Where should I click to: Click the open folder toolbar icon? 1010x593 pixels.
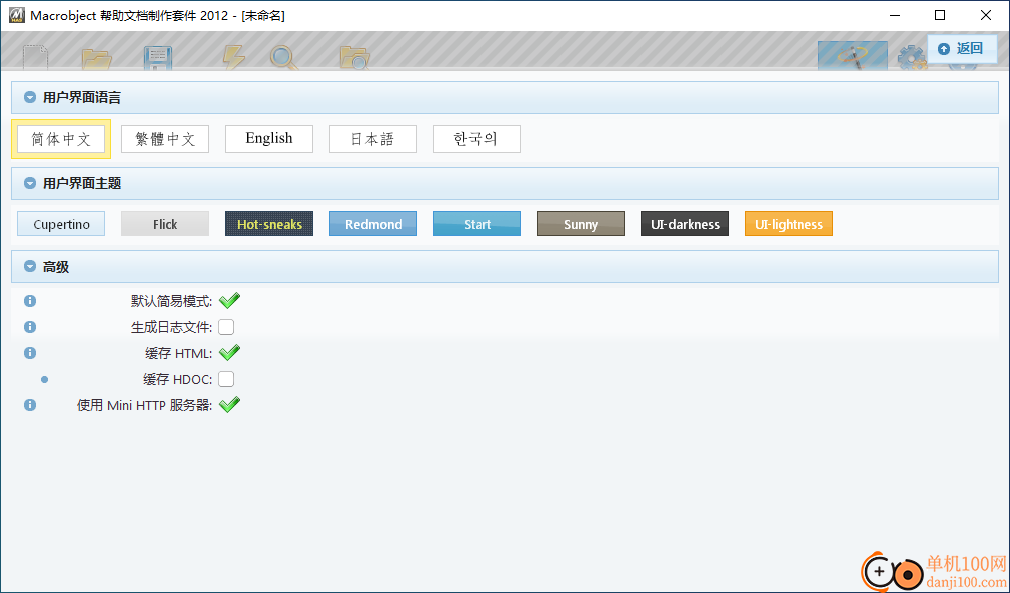97,58
